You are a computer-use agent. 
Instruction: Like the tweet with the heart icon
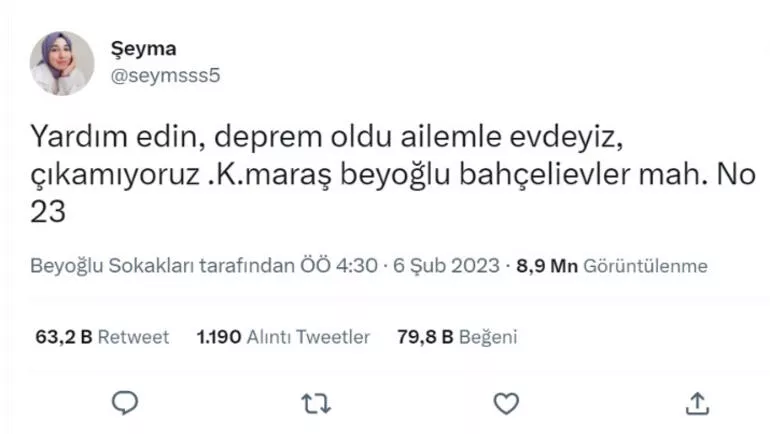tap(507, 402)
